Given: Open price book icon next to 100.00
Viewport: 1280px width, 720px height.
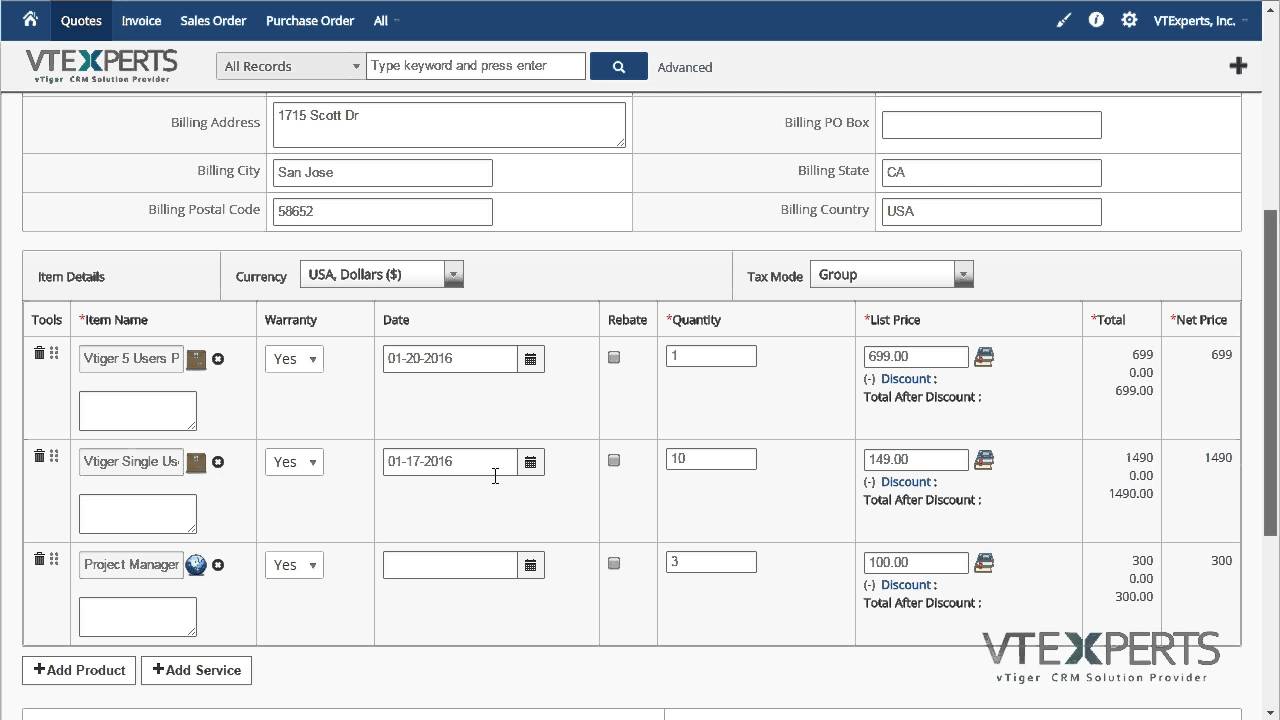Looking at the screenshot, I should [x=984, y=563].
